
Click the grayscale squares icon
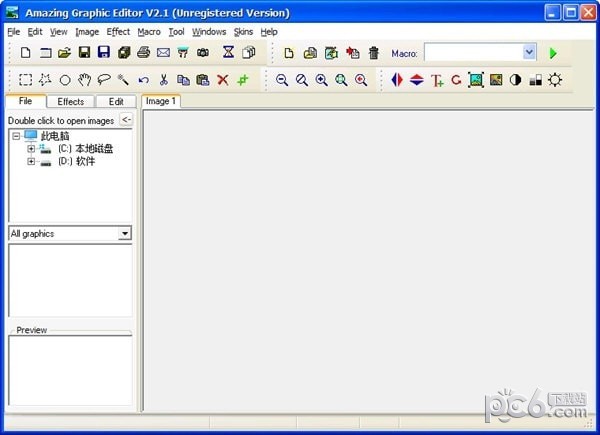point(535,80)
